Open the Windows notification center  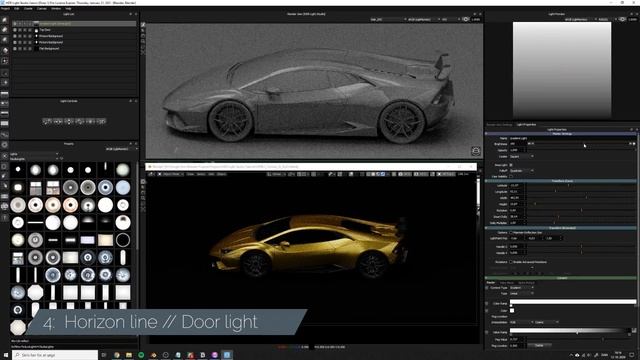pyautogui.click(x=632, y=355)
